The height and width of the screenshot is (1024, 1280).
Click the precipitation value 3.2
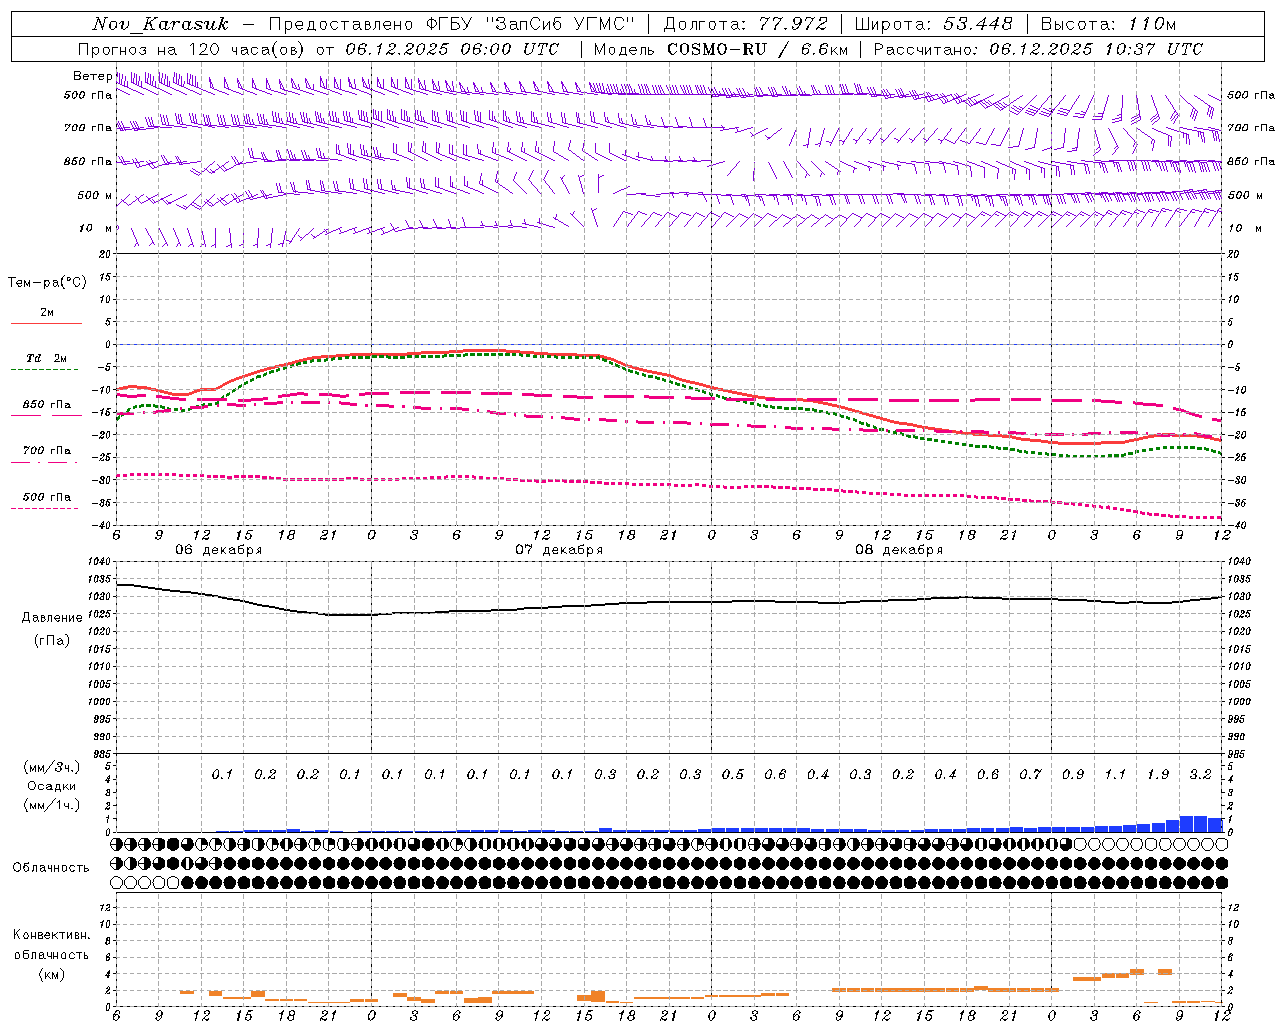(x=1201, y=775)
